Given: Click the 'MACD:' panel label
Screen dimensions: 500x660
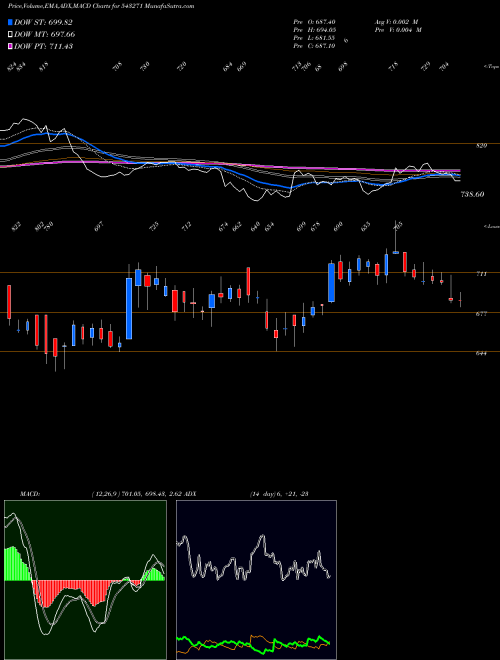Looking at the screenshot, I should coord(29,494).
